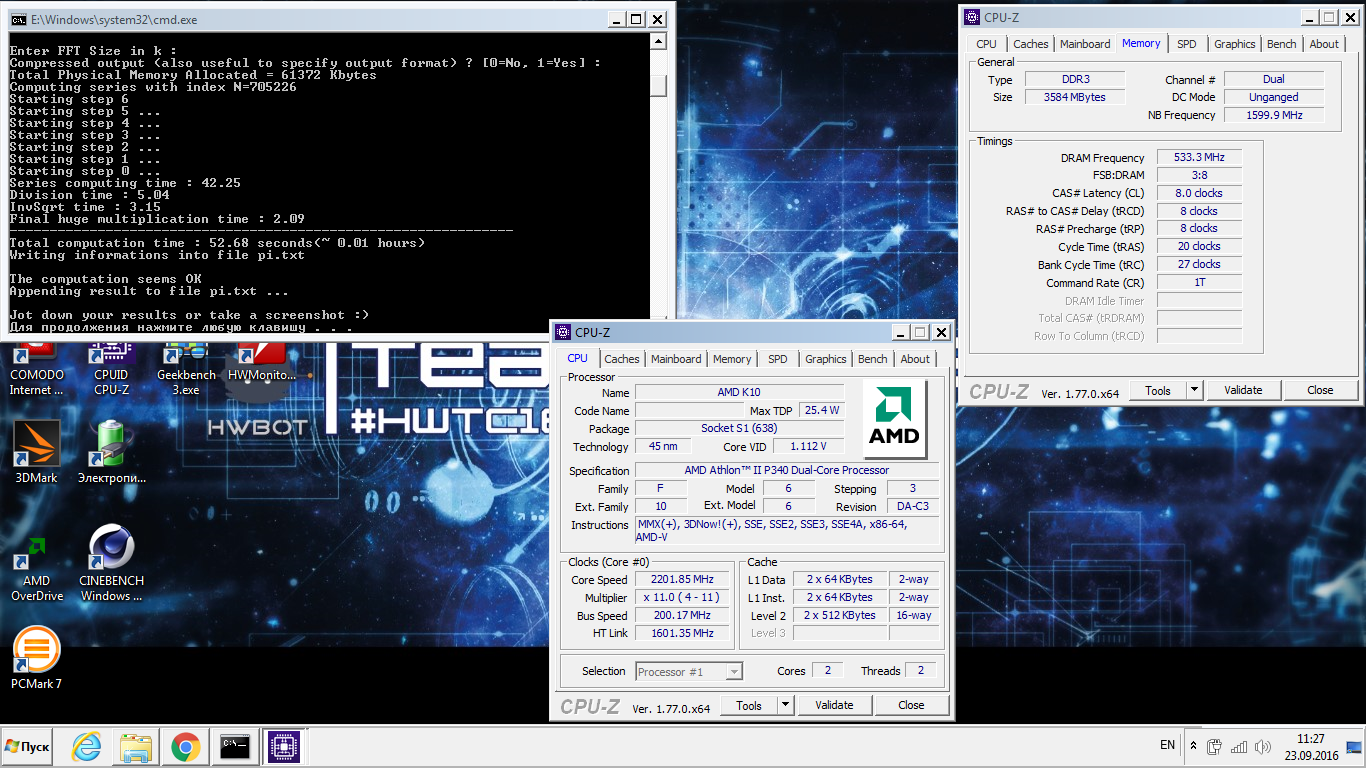Open the Processor #1 selection dropdown

tap(688, 671)
